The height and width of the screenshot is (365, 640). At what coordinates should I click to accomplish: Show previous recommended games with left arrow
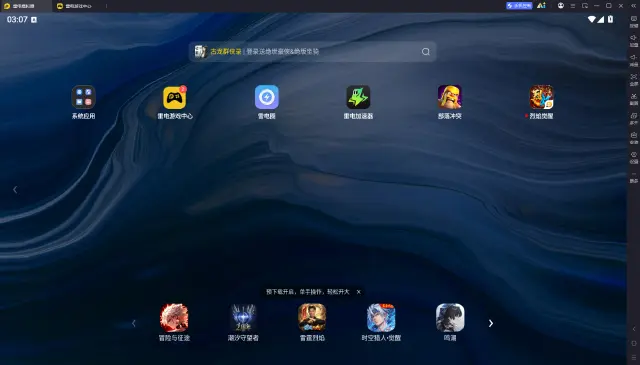pos(133,323)
